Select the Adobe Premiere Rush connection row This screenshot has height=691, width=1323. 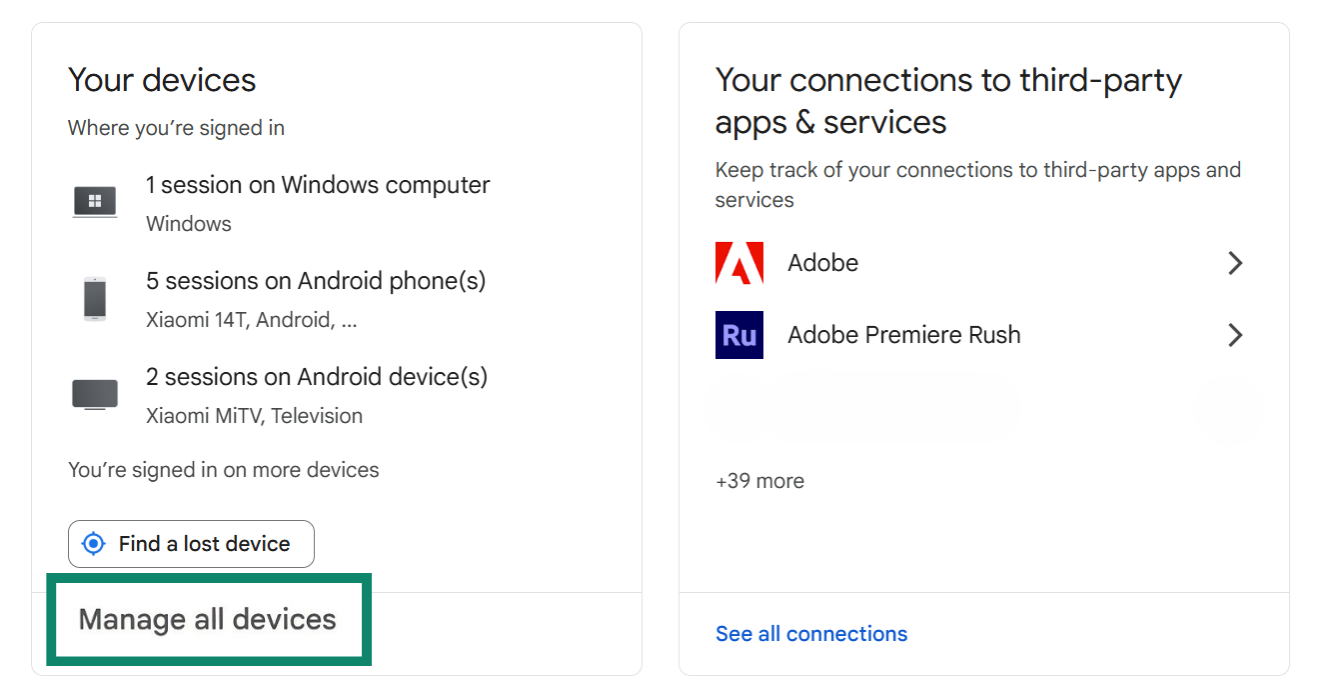pyautogui.click(x=904, y=334)
